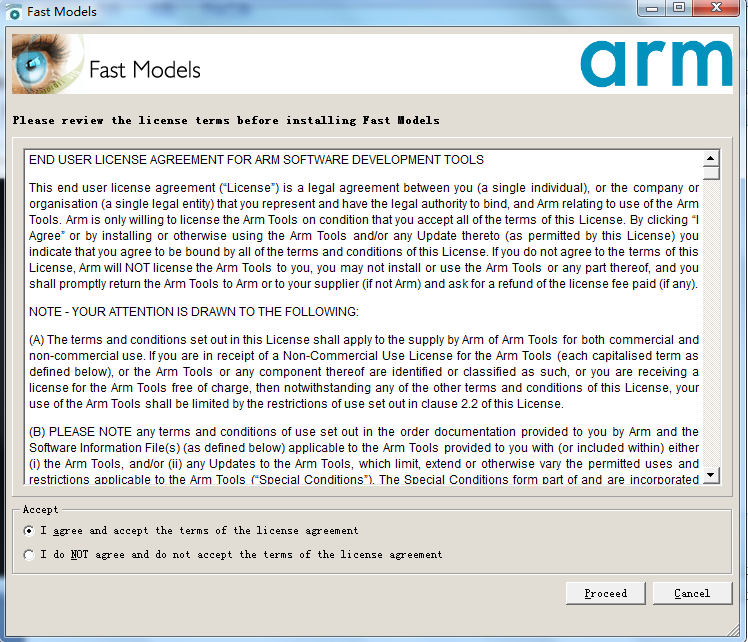Screen dimensions: 748x642
Task: Click the license scrollbar up arrow
Action: 711,158
